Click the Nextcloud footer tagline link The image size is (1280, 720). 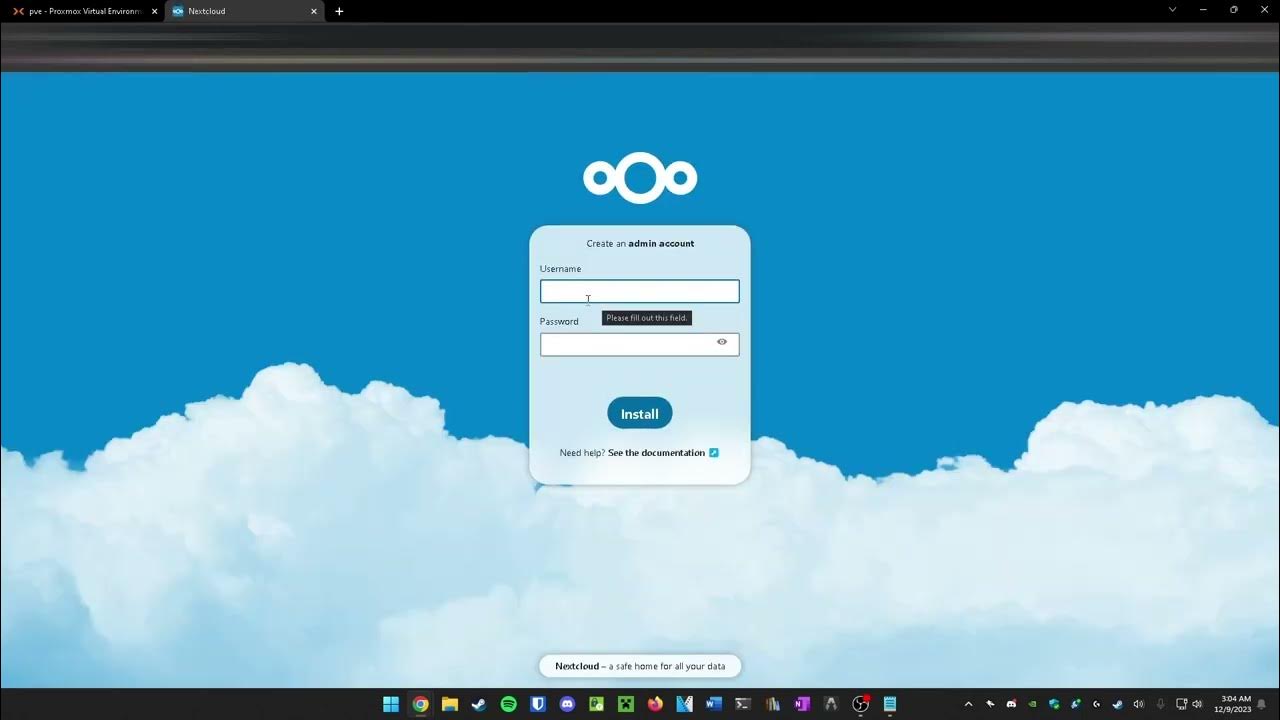tap(640, 666)
